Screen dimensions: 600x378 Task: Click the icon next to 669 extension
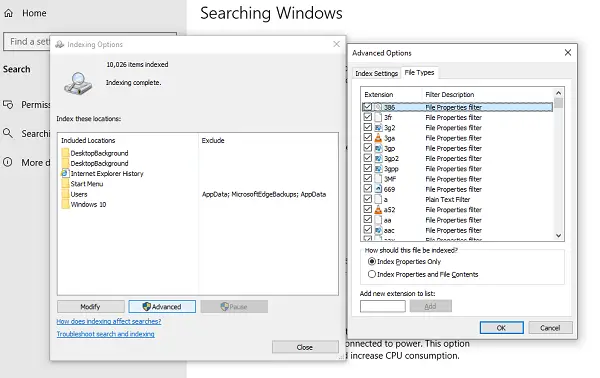coord(378,189)
